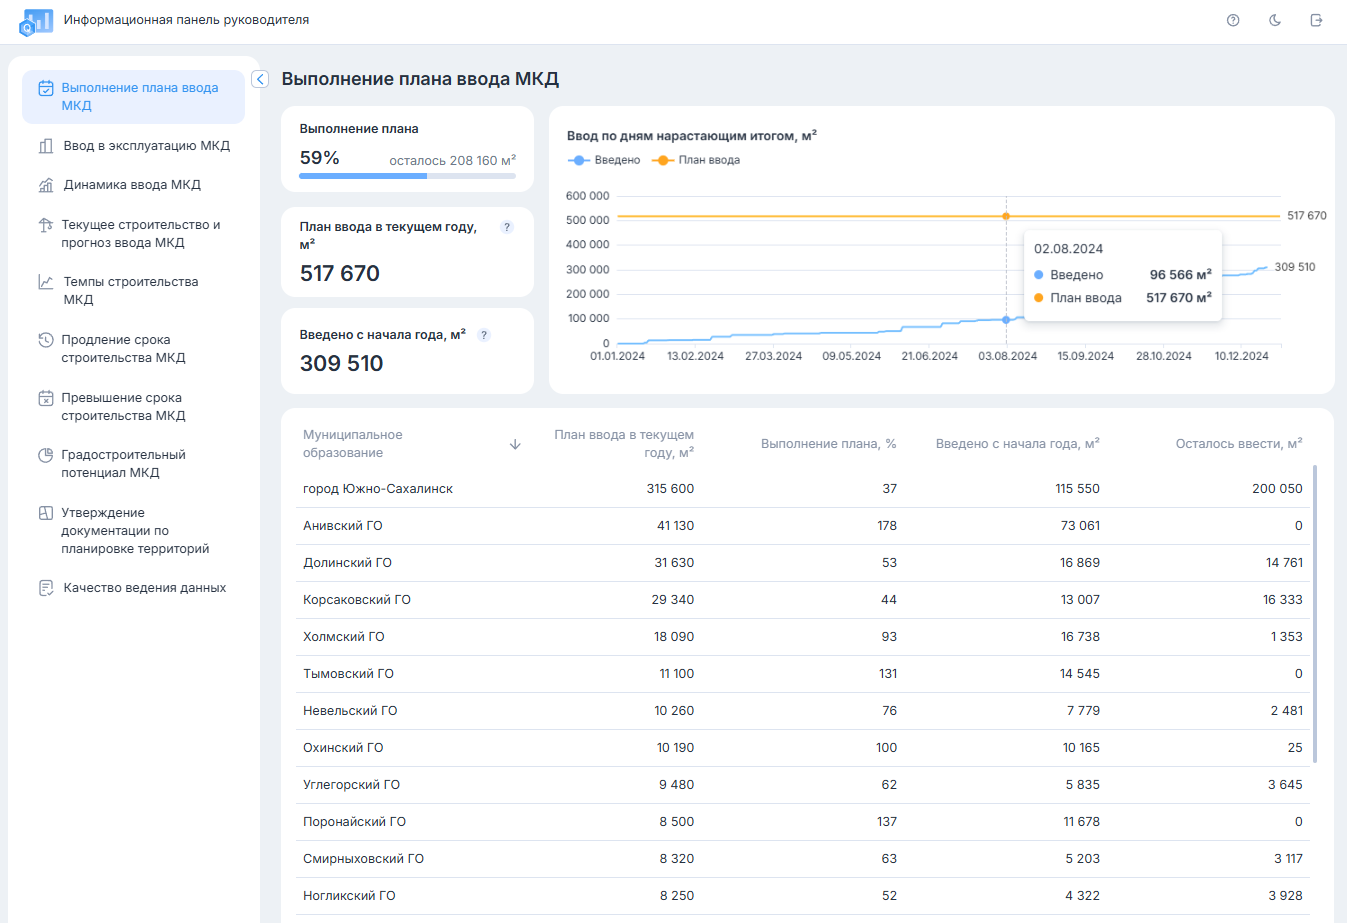Select the Корсаковский ГО row
Image resolution: width=1347 pixels, height=923 pixels.
pos(803,600)
